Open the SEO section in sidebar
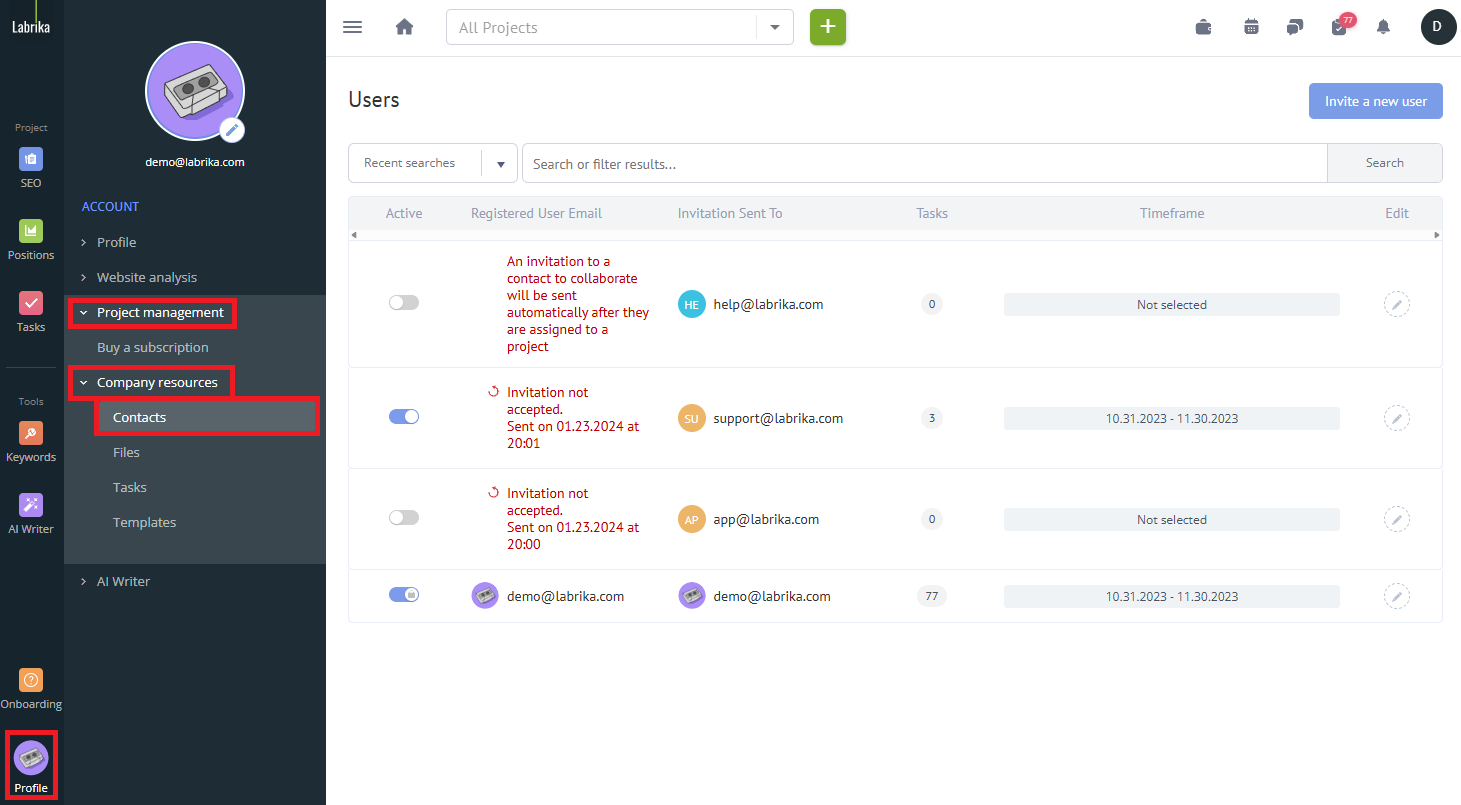Image resolution: width=1461 pixels, height=805 pixels. [x=31, y=166]
